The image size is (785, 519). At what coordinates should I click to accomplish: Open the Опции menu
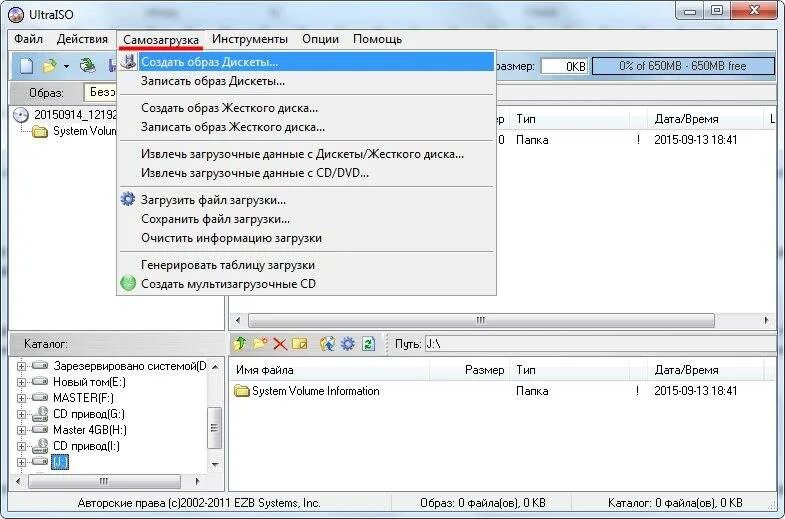tap(320, 39)
